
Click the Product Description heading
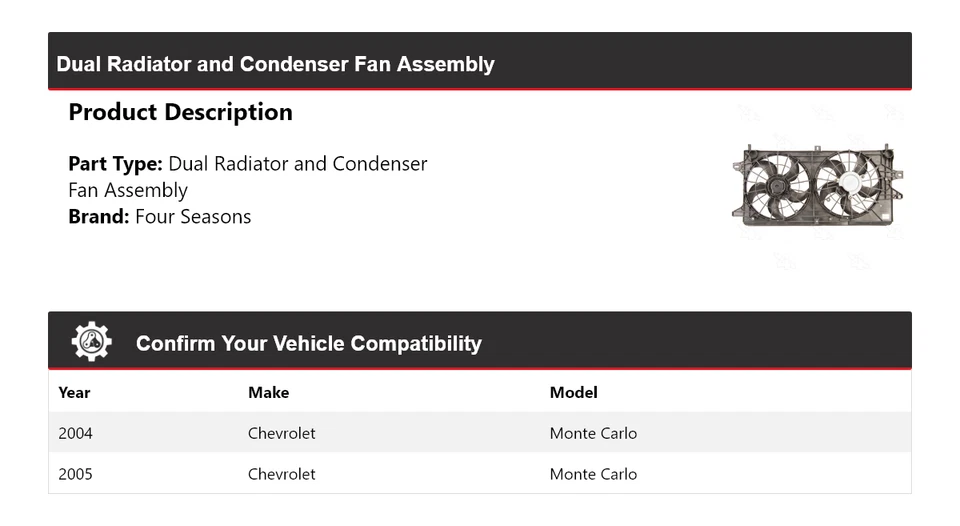point(180,112)
